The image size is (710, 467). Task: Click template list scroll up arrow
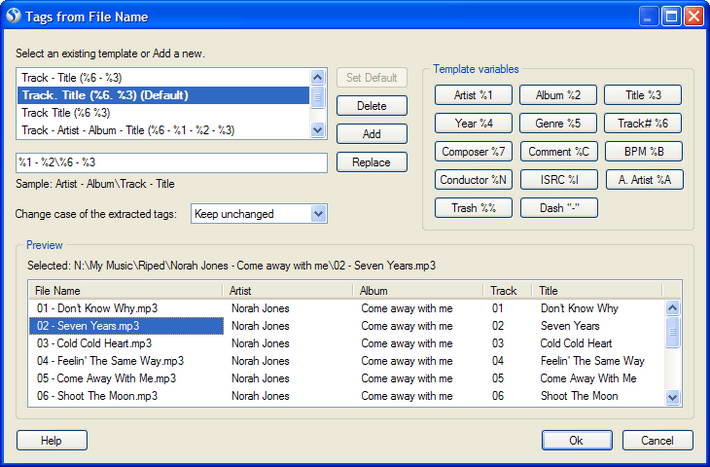318,77
